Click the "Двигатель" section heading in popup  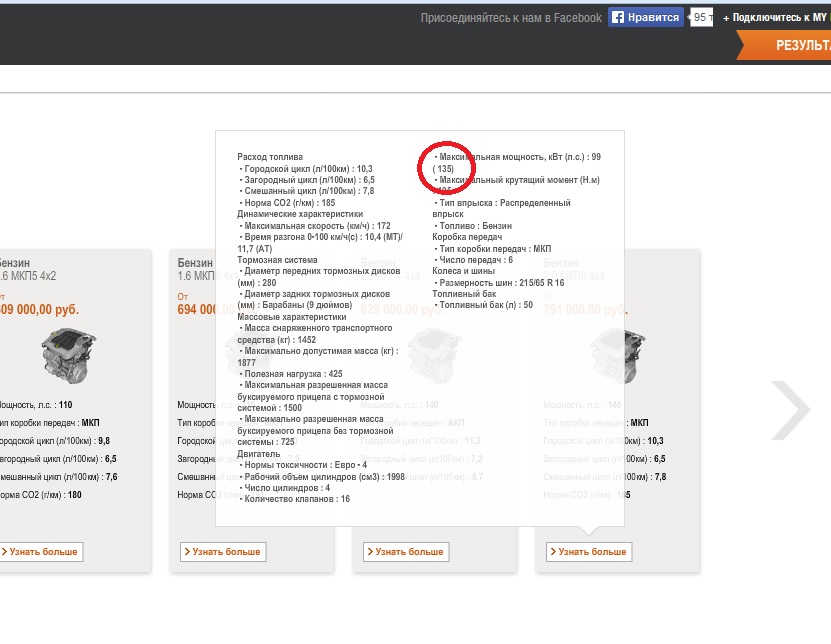(259, 453)
